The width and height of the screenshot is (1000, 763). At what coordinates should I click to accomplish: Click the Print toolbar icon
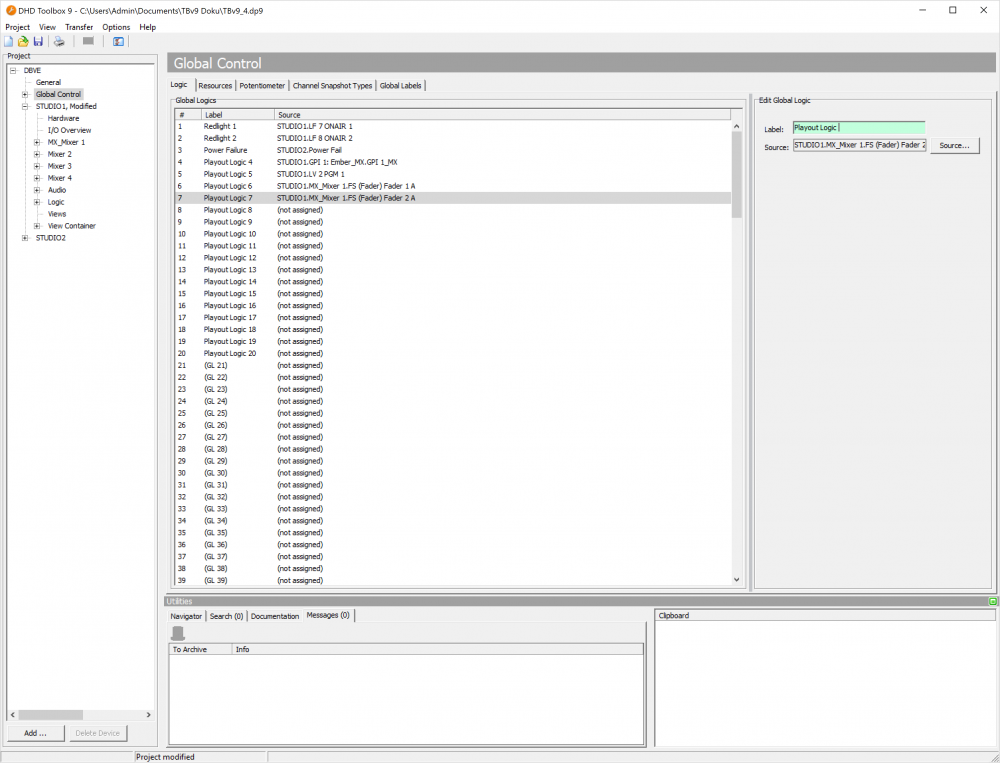[58, 40]
